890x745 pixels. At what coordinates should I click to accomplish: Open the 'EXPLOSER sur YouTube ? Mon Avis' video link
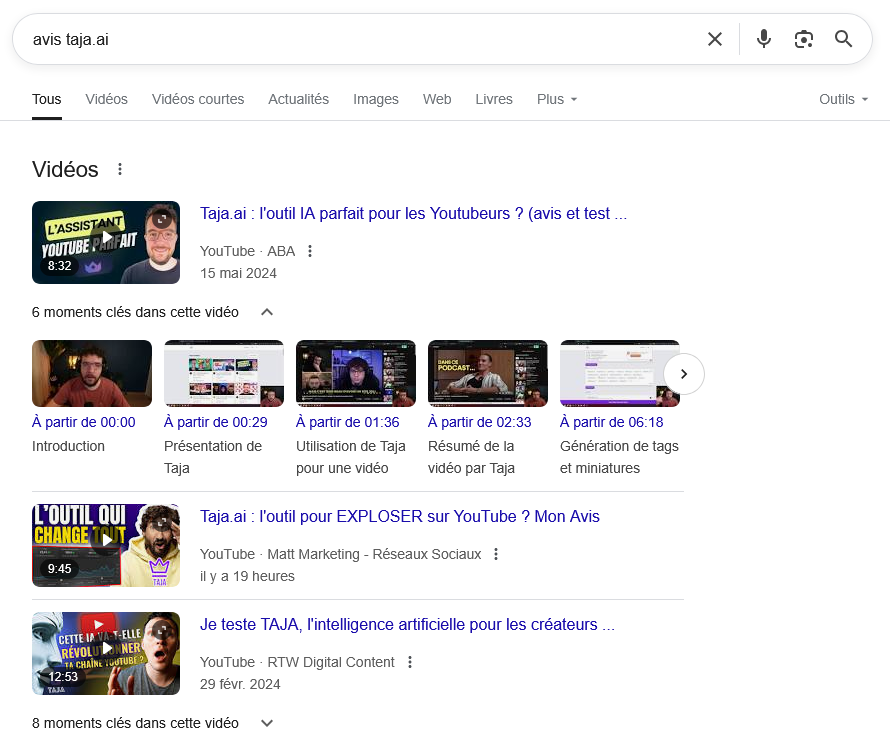click(400, 517)
